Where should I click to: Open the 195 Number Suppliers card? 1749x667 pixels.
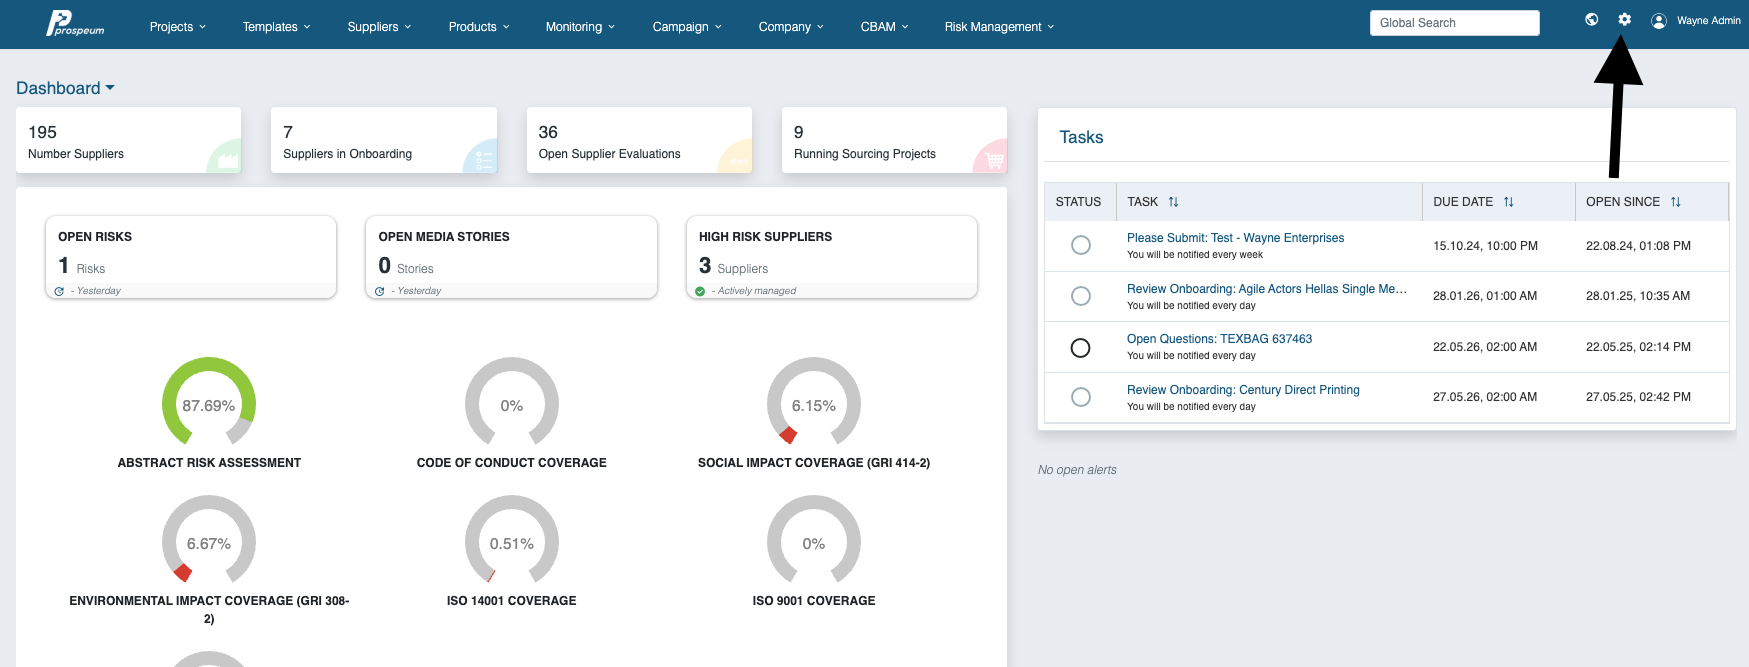128,140
